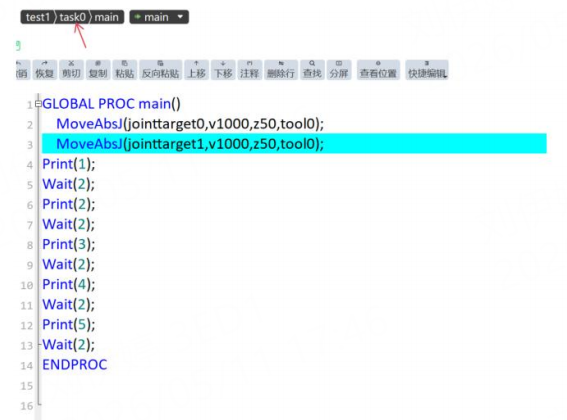Click 查看位置 view position button
Screen dimensions: 567x420
pyautogui.click(x=378, y=70)
